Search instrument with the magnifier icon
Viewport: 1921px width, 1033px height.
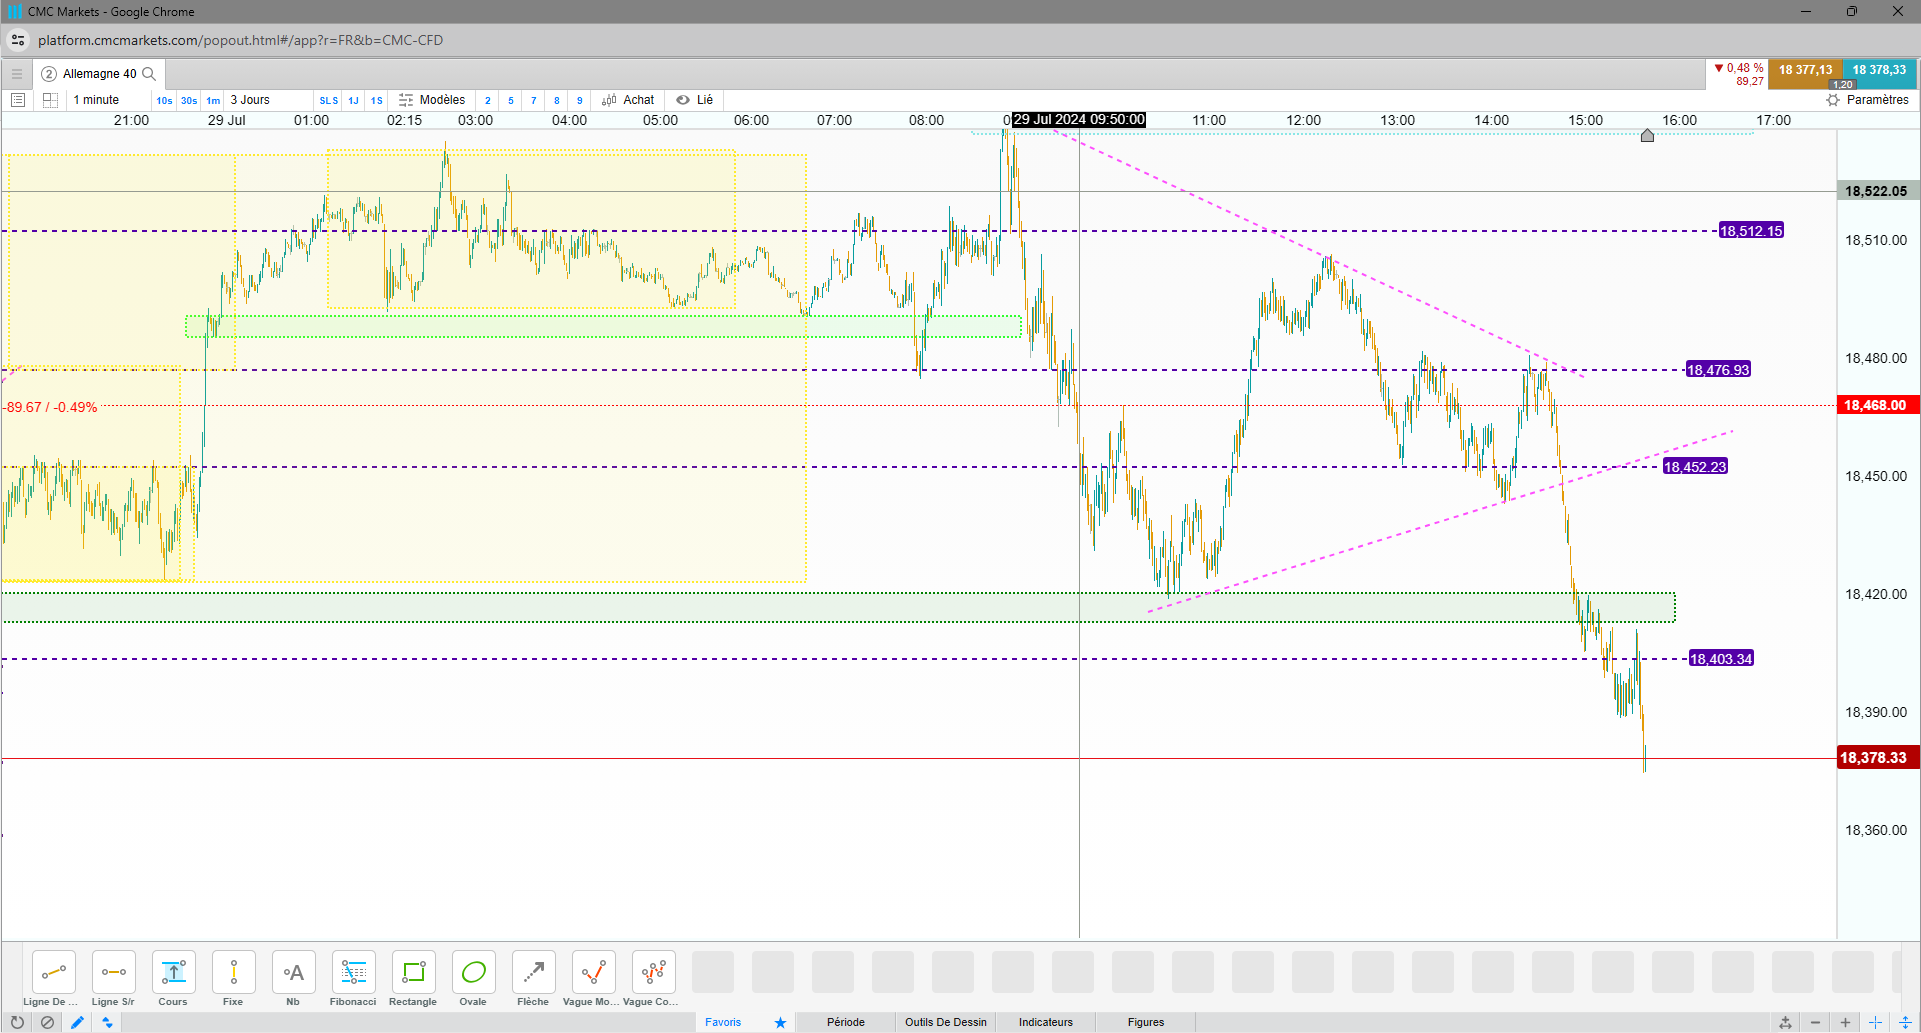click(149, 74)
